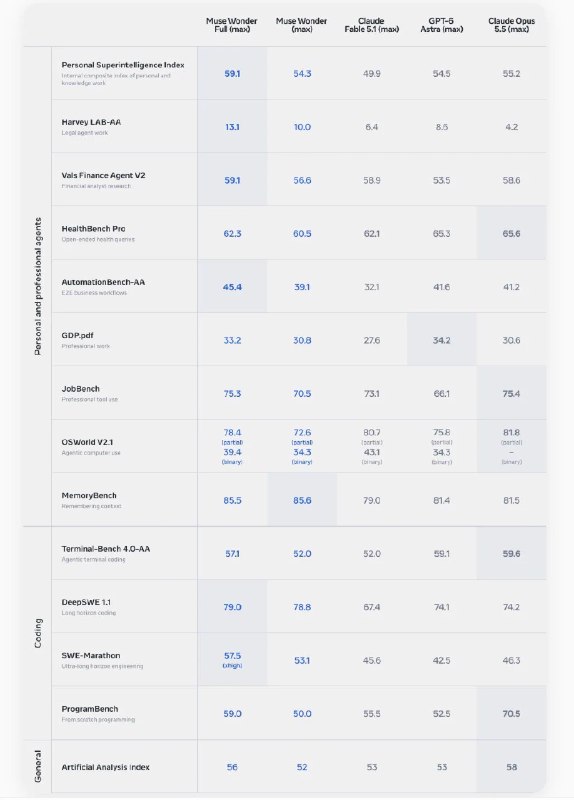Select the Harvey LAB-AA benchmark name
This screenshot has height=800, width=574.
(91, 122)
